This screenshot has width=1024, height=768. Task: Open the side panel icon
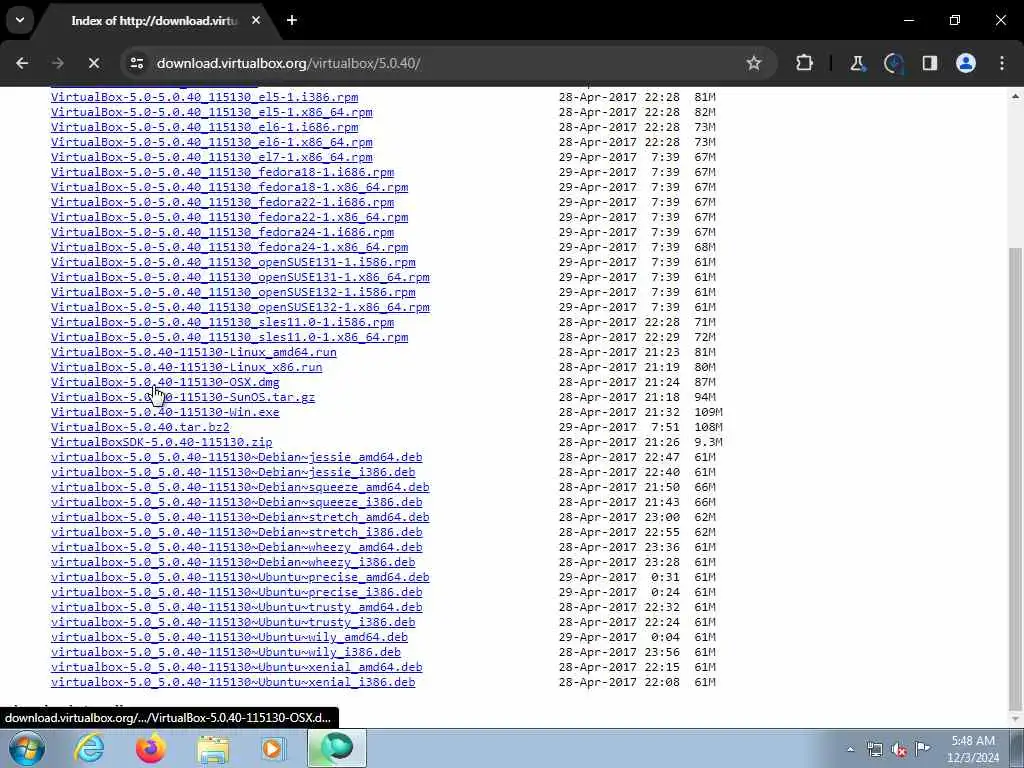[929, 63]
